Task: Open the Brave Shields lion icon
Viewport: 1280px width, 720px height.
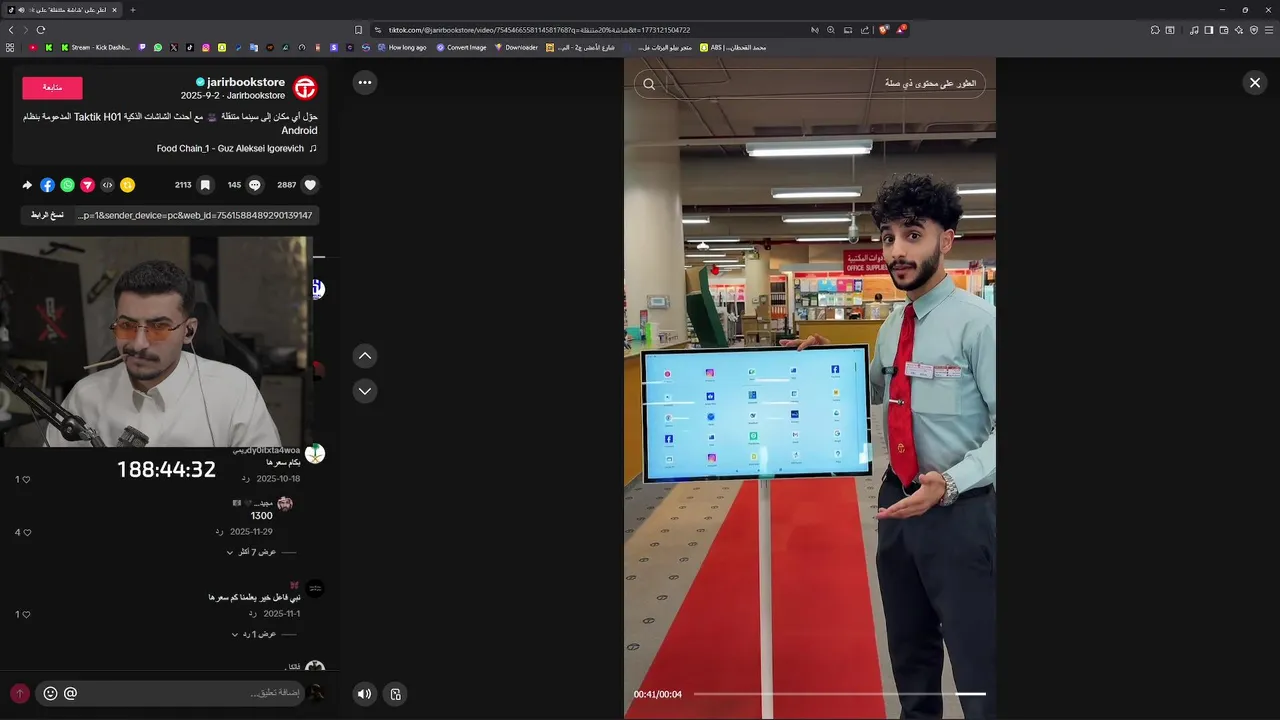Action: 884,30
